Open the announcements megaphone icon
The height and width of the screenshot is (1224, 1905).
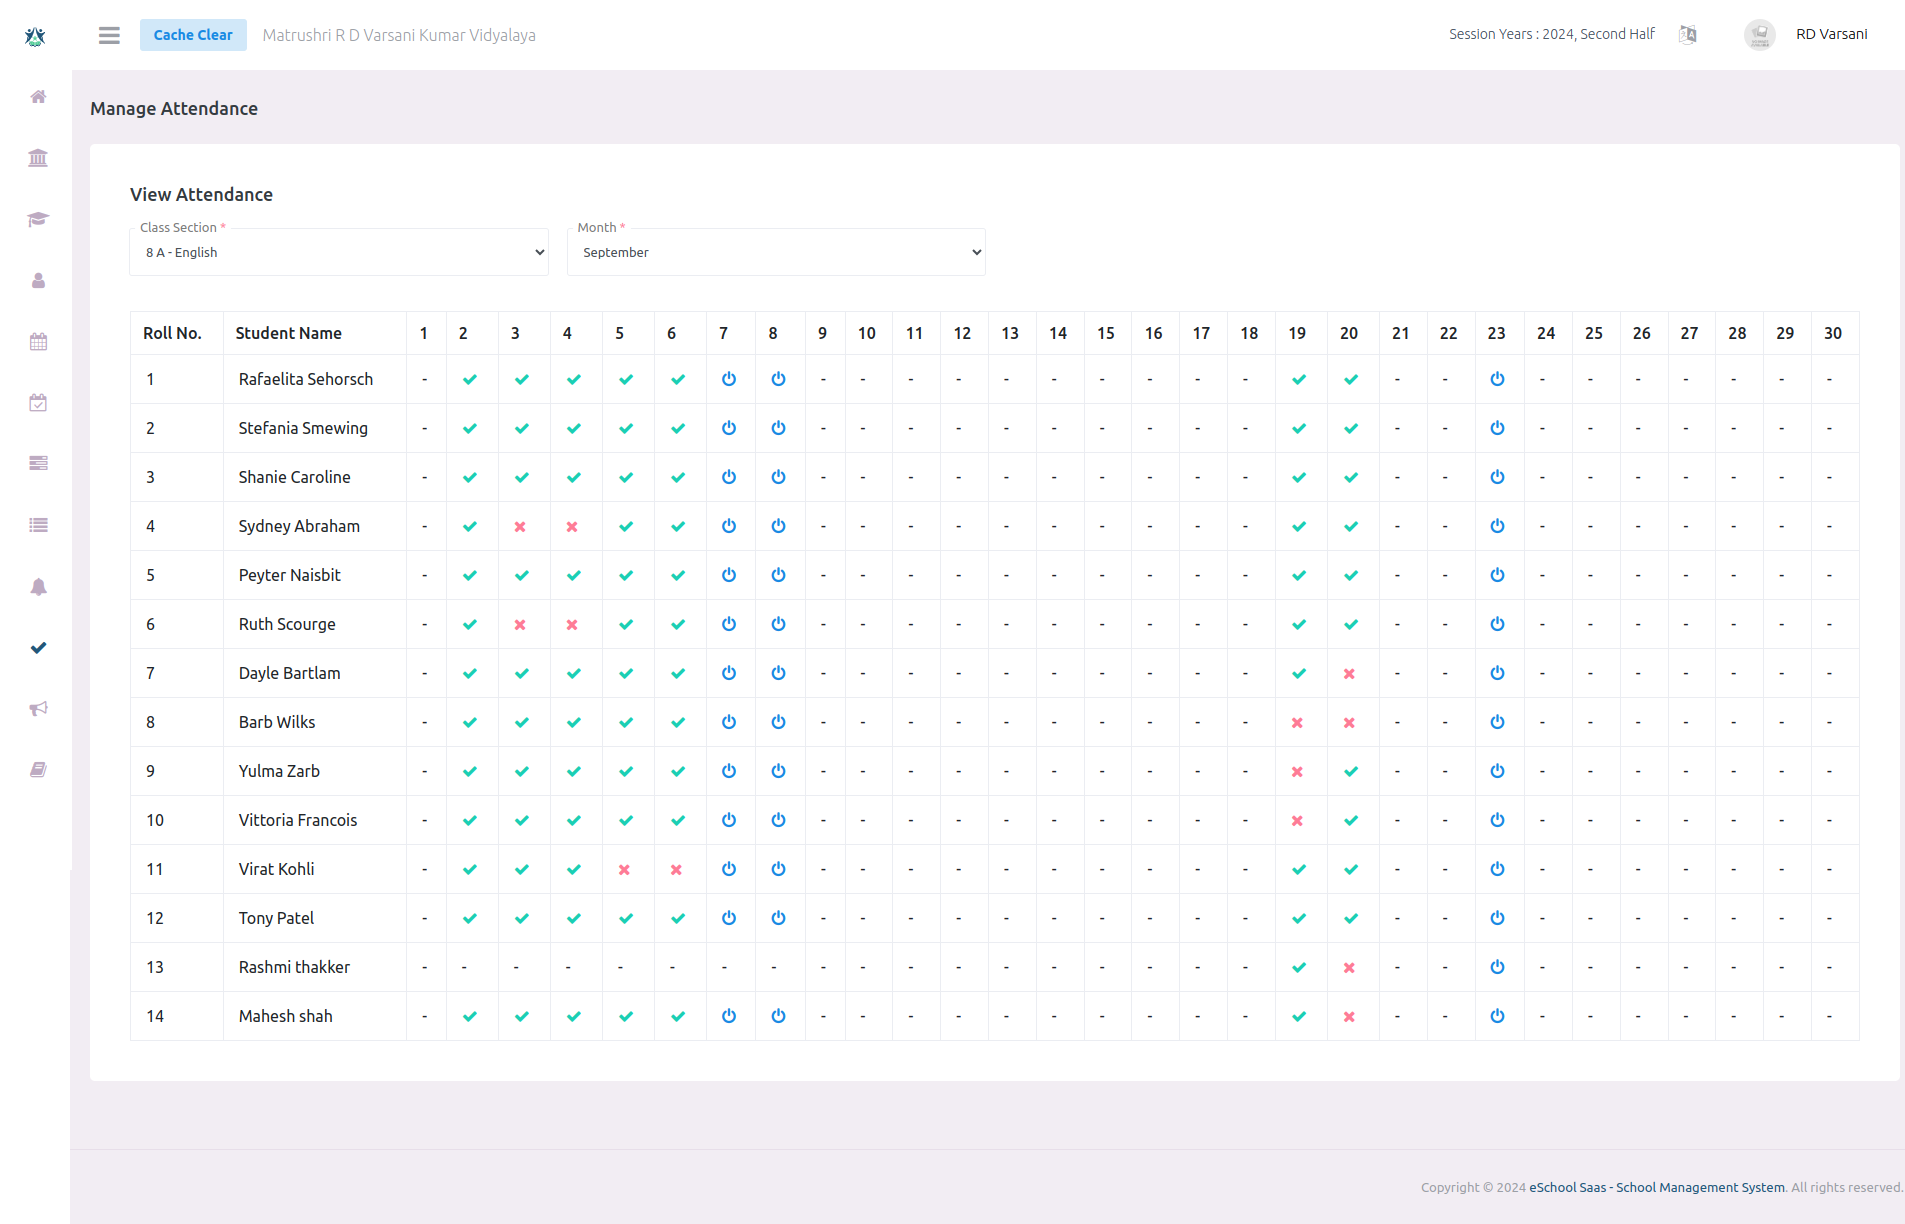38,708
